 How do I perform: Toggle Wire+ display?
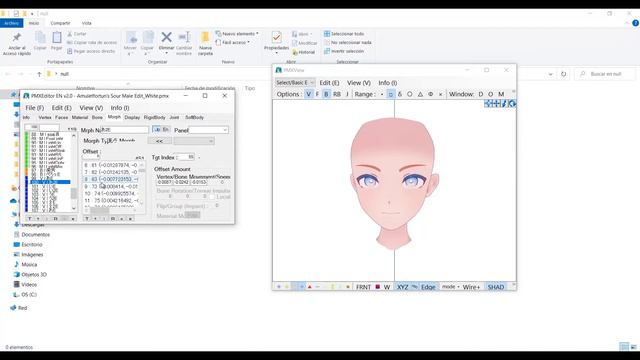click(471, 287)
